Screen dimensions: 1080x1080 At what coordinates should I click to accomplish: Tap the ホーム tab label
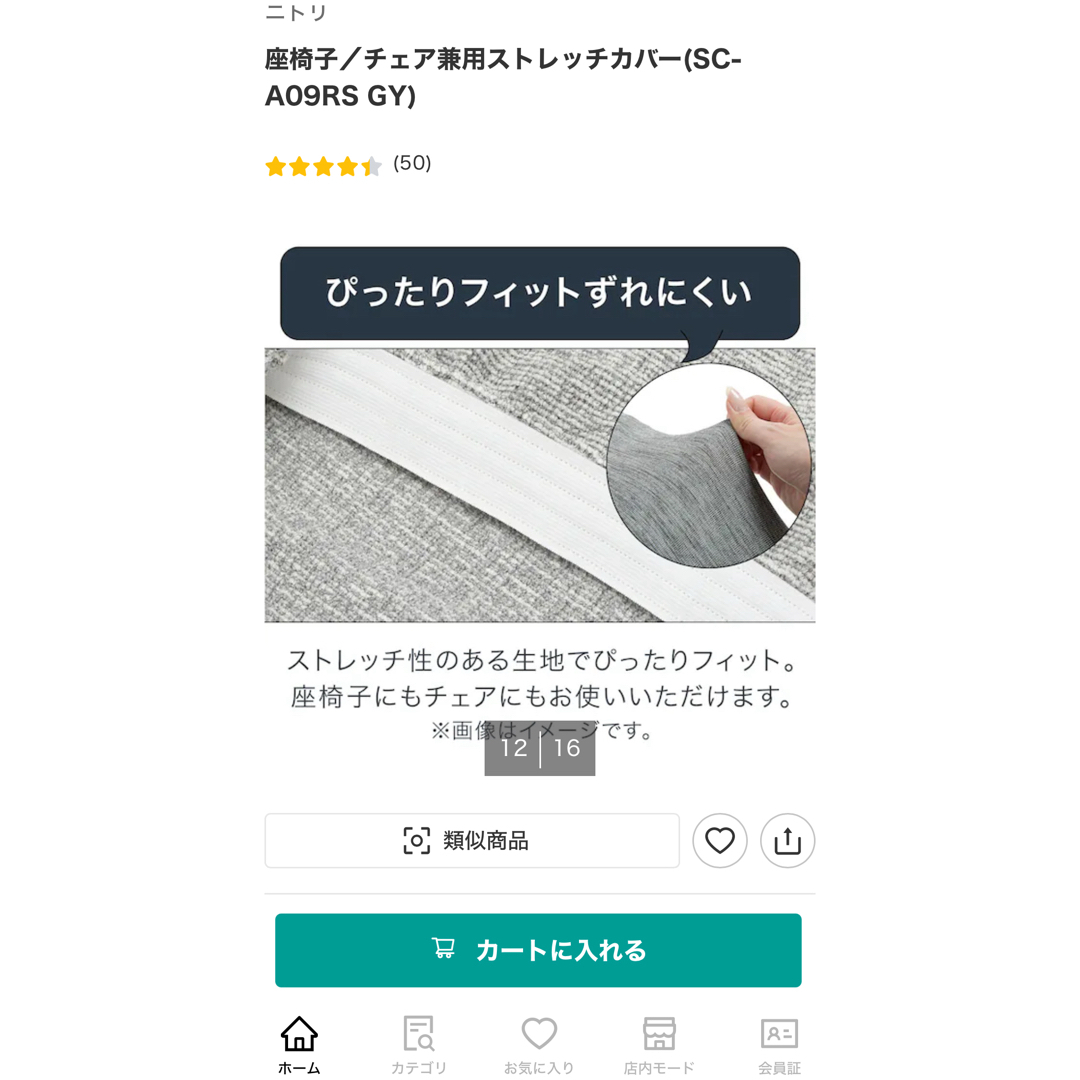pyautogui.click(x=299, y=1068)
